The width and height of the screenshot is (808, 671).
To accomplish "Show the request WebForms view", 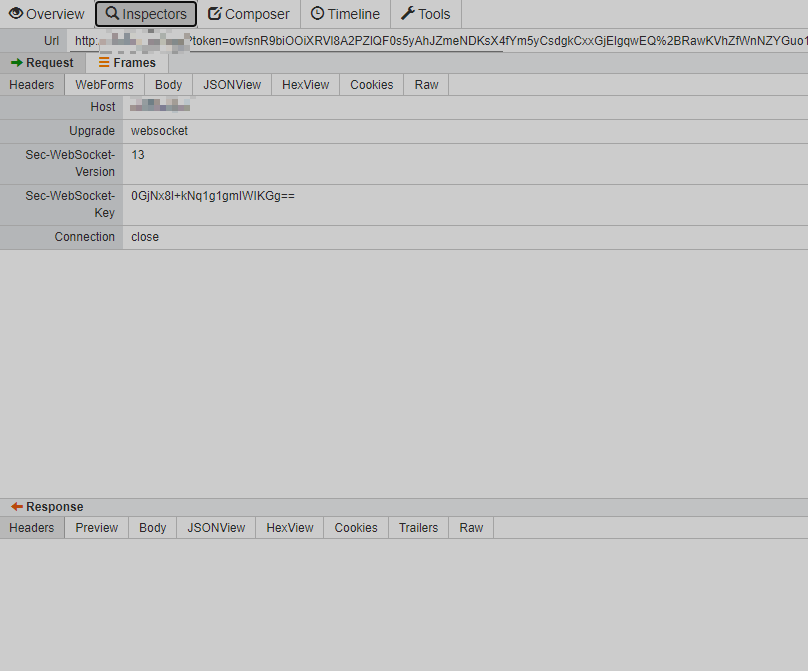I will [x=103, y=85].
